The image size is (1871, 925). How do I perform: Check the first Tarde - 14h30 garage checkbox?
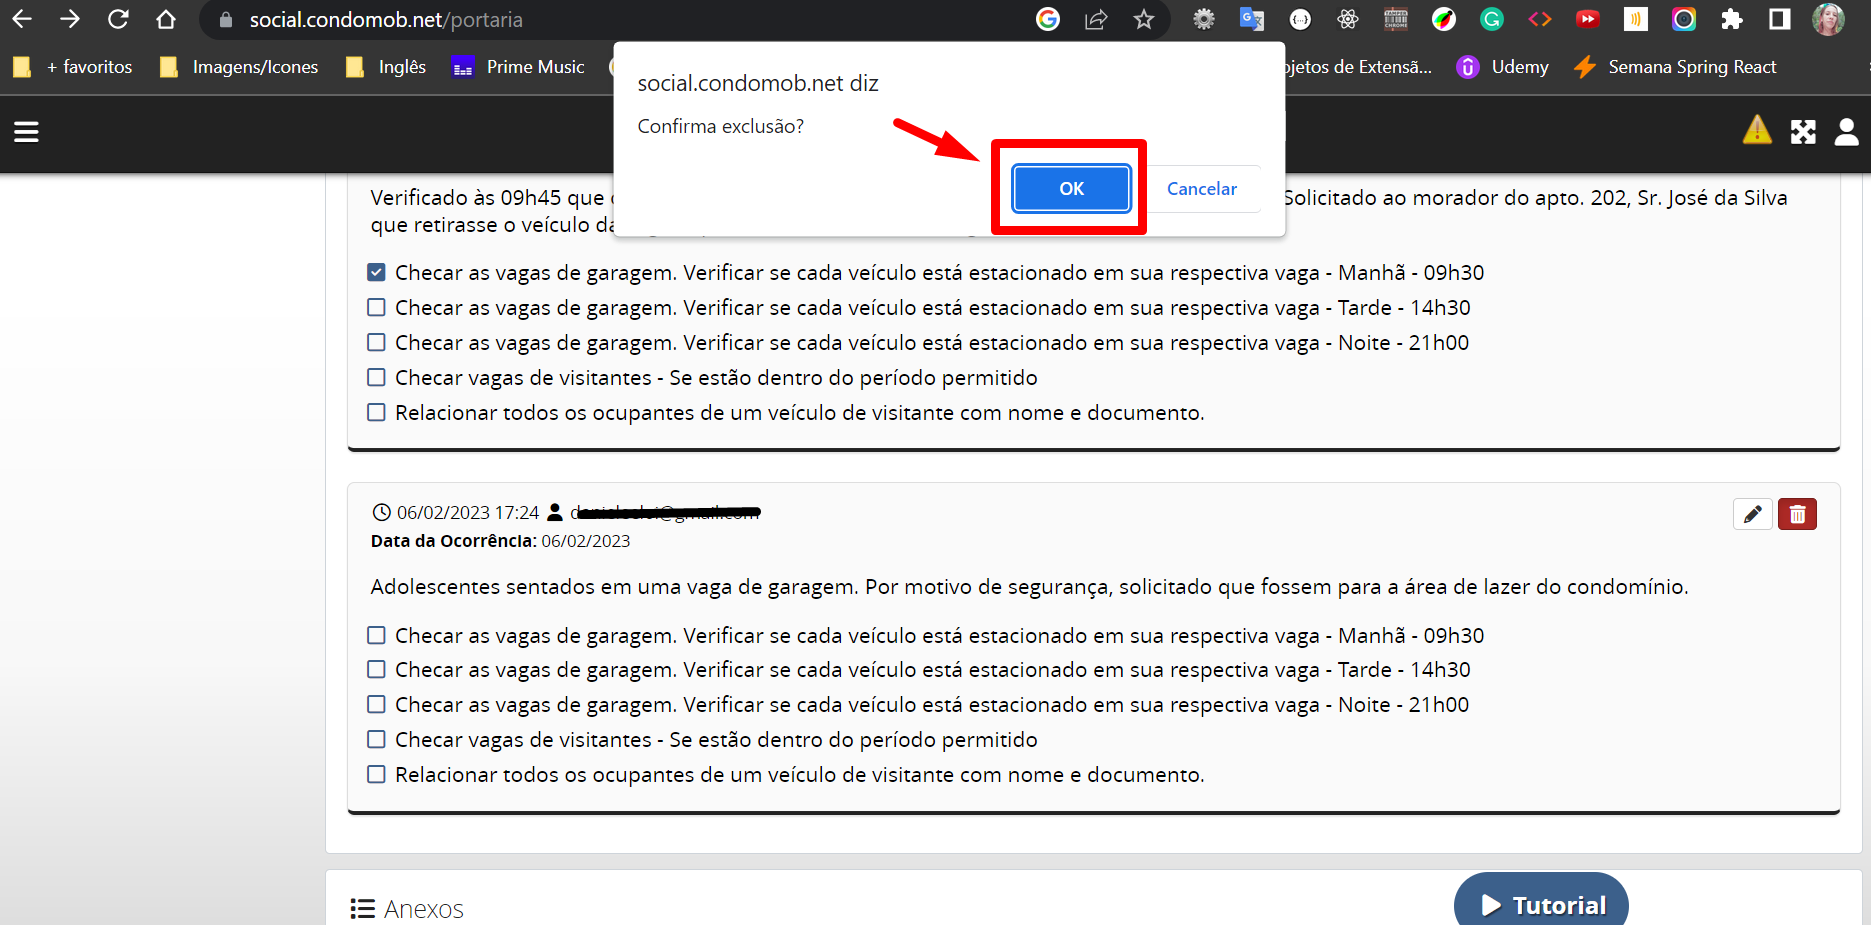pos(376,307)
